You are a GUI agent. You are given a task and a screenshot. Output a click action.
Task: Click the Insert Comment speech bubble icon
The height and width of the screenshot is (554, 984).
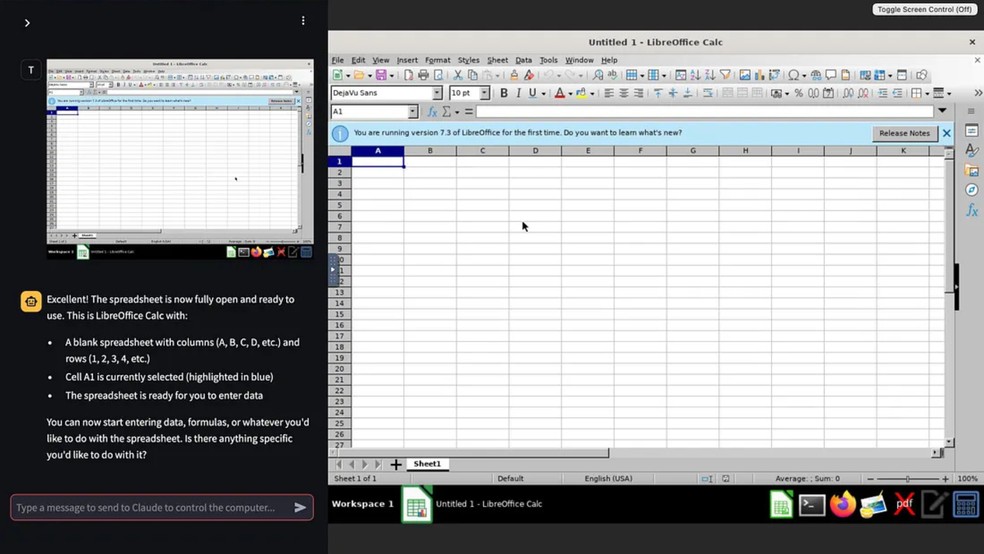831,75
